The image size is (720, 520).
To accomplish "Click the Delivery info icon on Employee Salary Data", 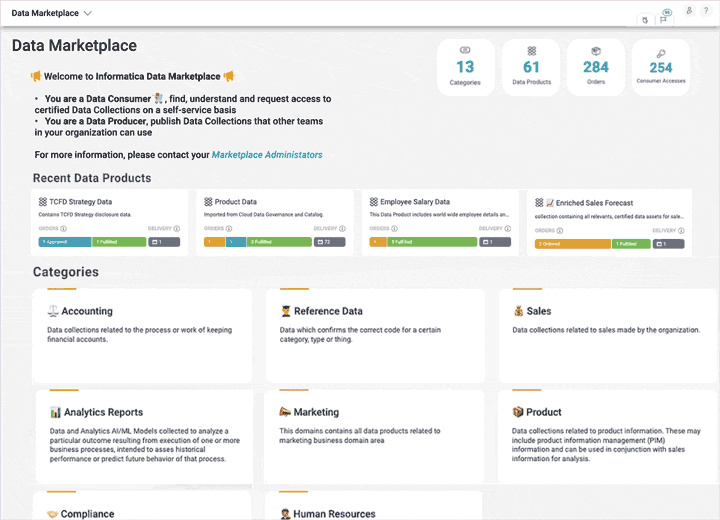I will (x=510, y=229).
